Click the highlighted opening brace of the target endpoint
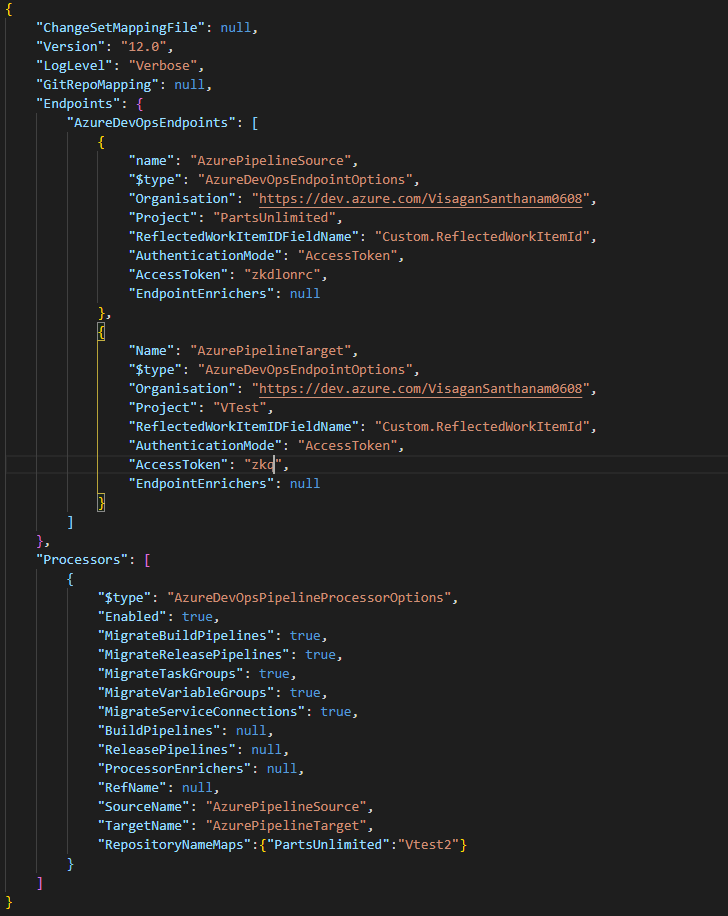 point(101,332)
